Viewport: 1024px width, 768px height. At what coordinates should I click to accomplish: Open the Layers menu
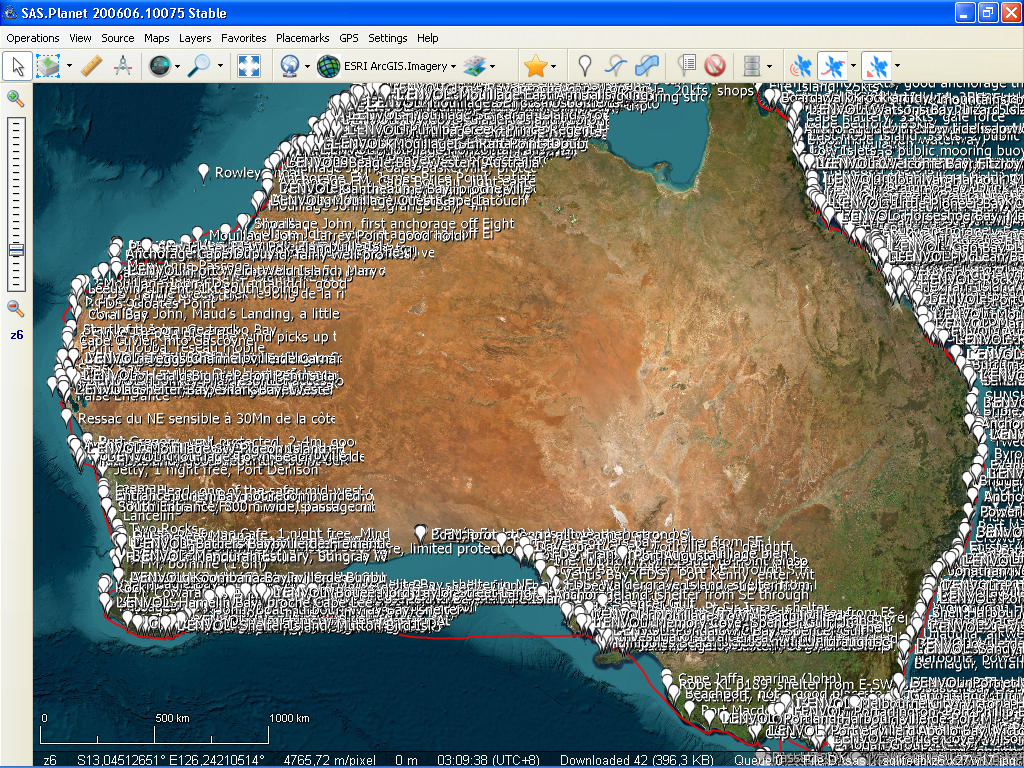[195, 38]
